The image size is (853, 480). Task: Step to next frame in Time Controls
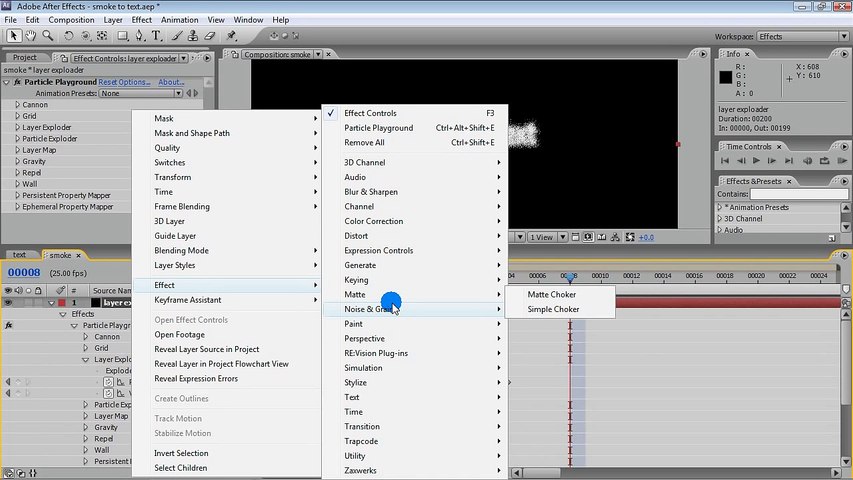pos(772,161)
